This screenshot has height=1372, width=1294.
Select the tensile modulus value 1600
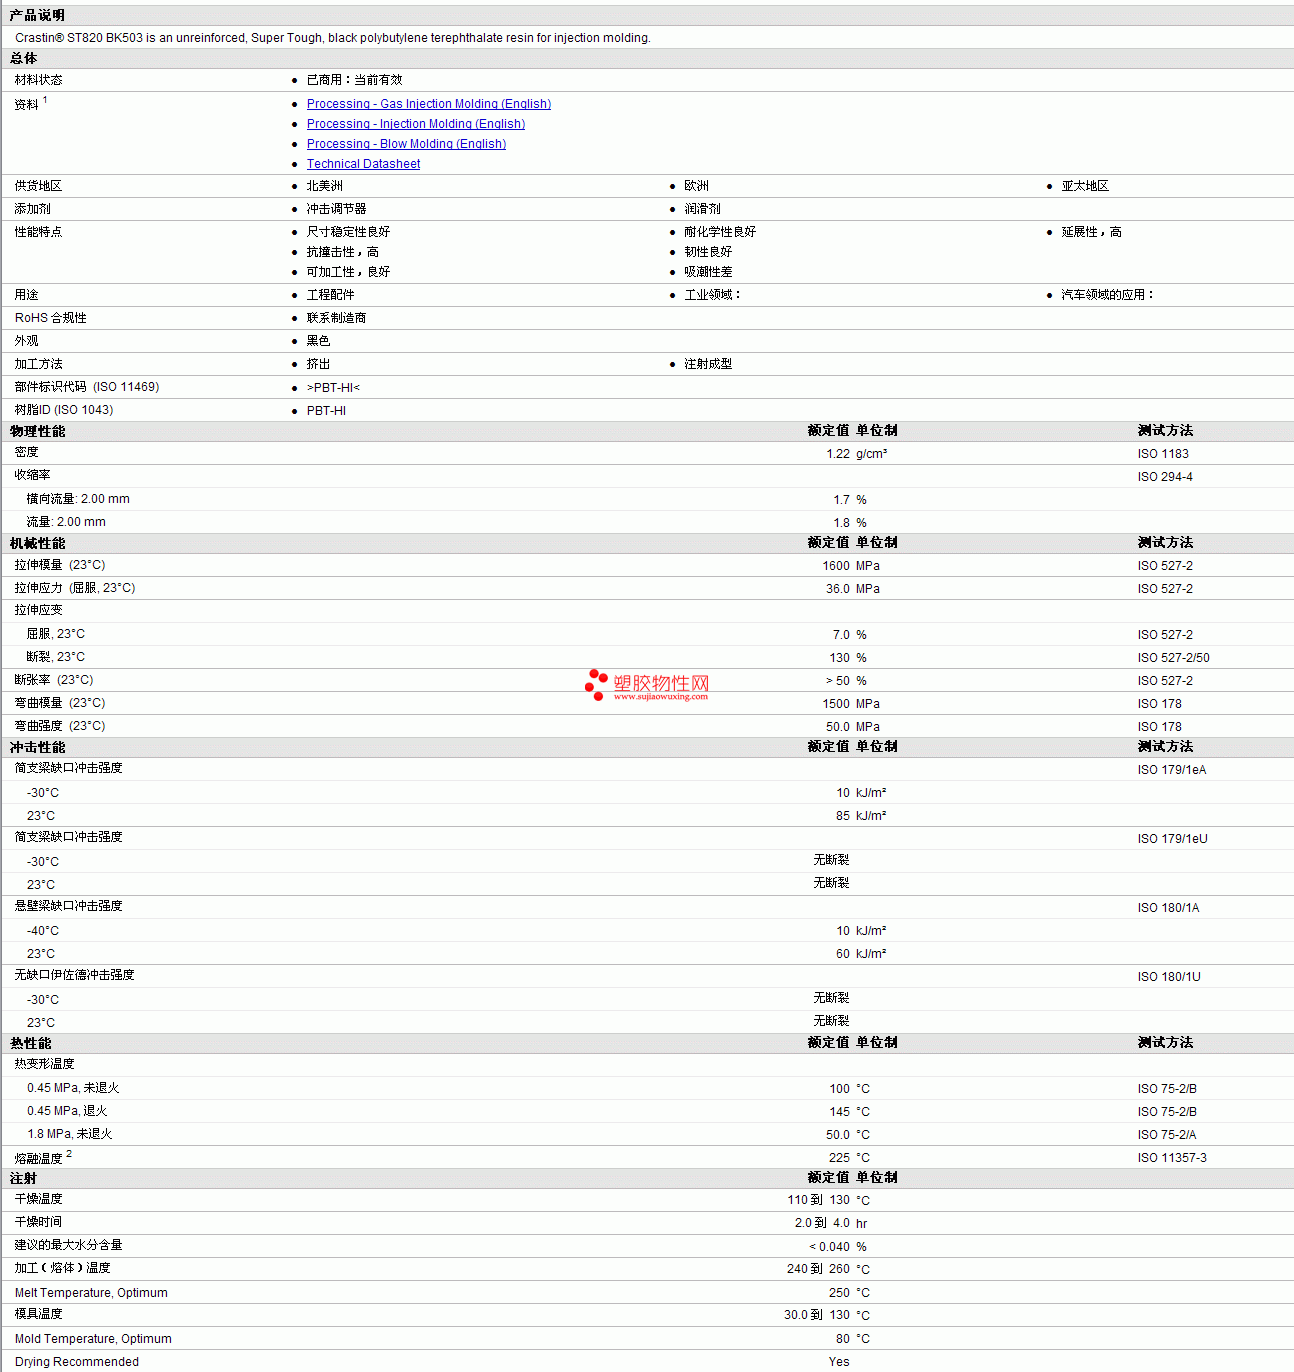click(x=836, y=566)
